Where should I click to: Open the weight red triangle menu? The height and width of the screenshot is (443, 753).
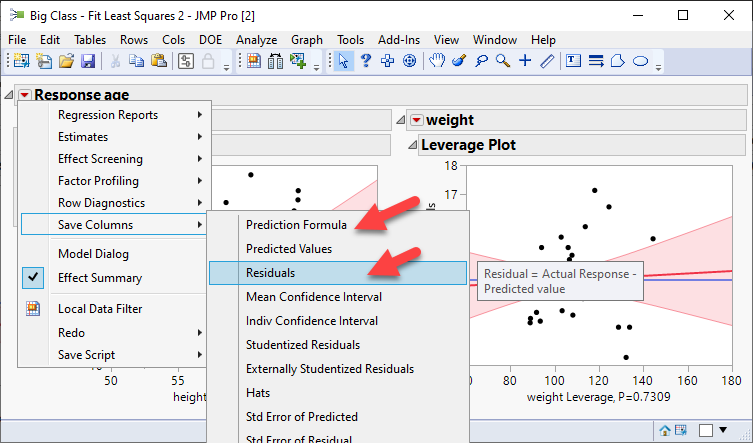(417, 120)
